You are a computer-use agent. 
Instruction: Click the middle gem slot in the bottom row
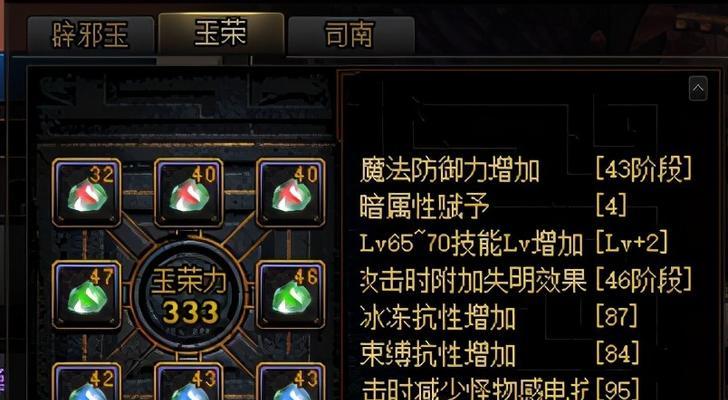pyautogui.click(x=188, y=381)
